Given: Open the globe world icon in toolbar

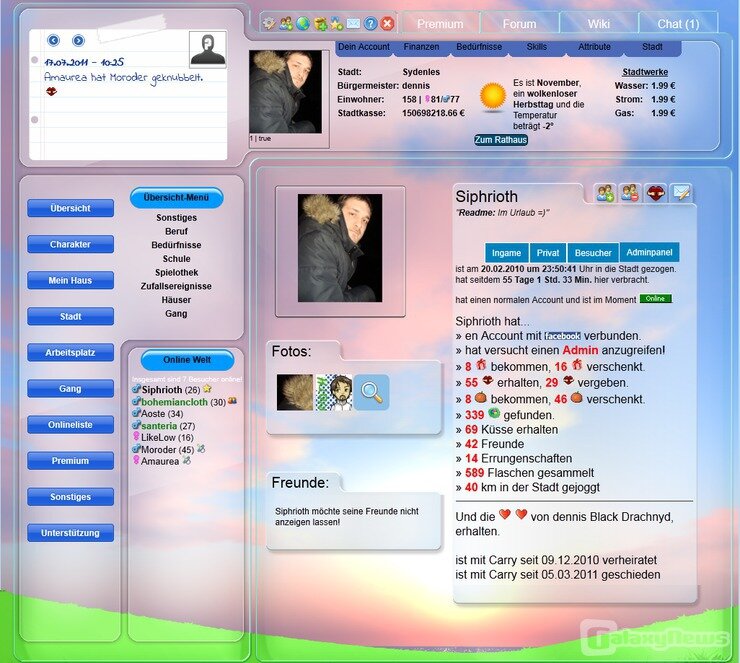Looking at the screenshot, I should pos(303,23).
